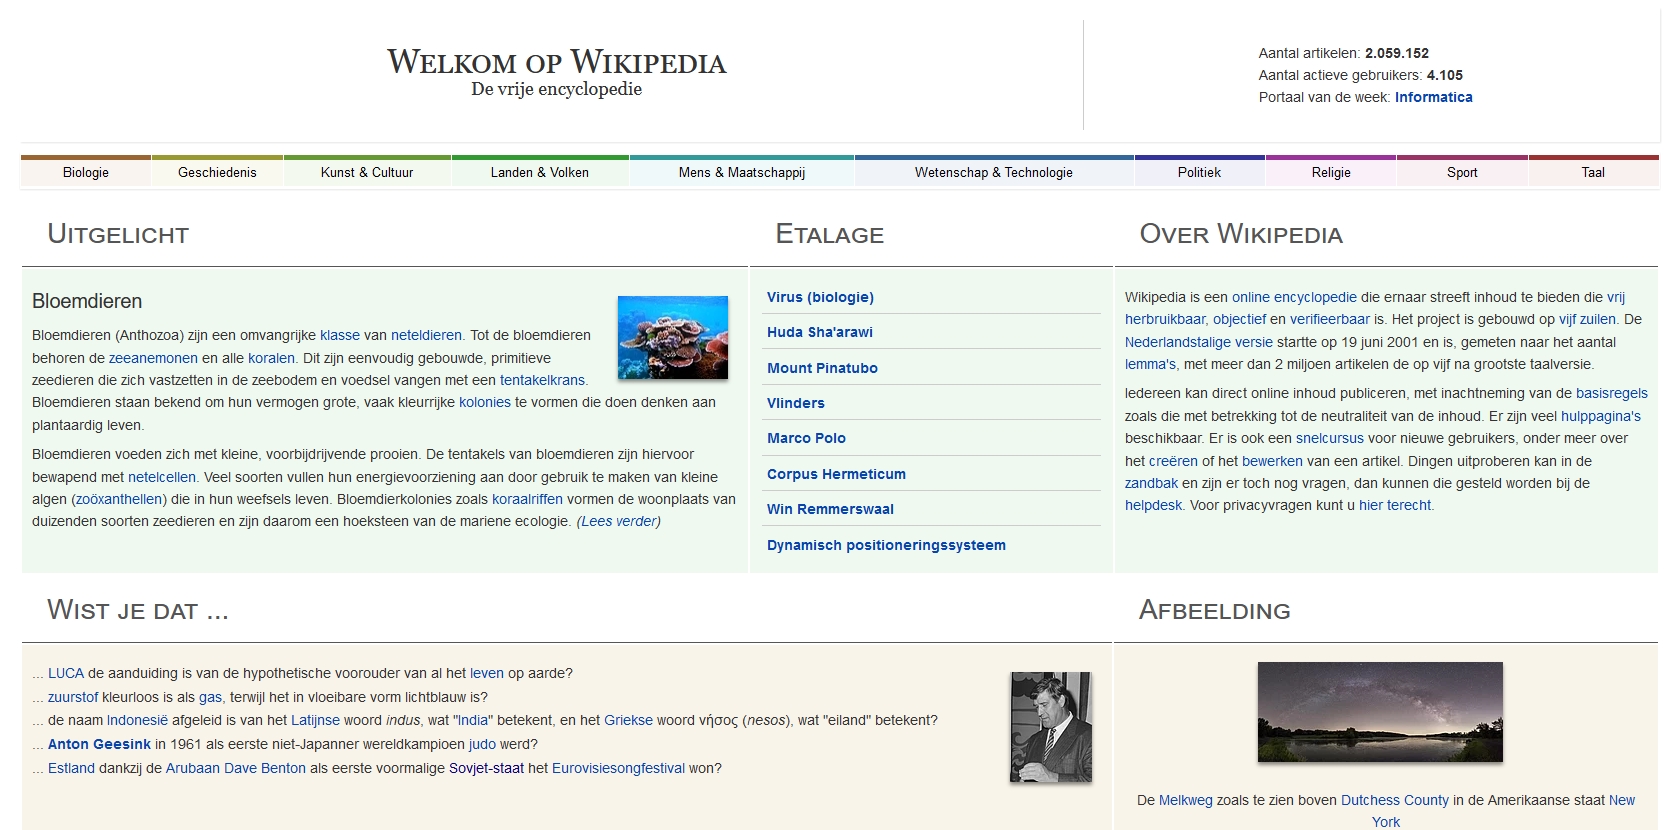Viewport: 1678px width, 830px height.
Task: Follow the zuurstof link
Action: [73, 697]
